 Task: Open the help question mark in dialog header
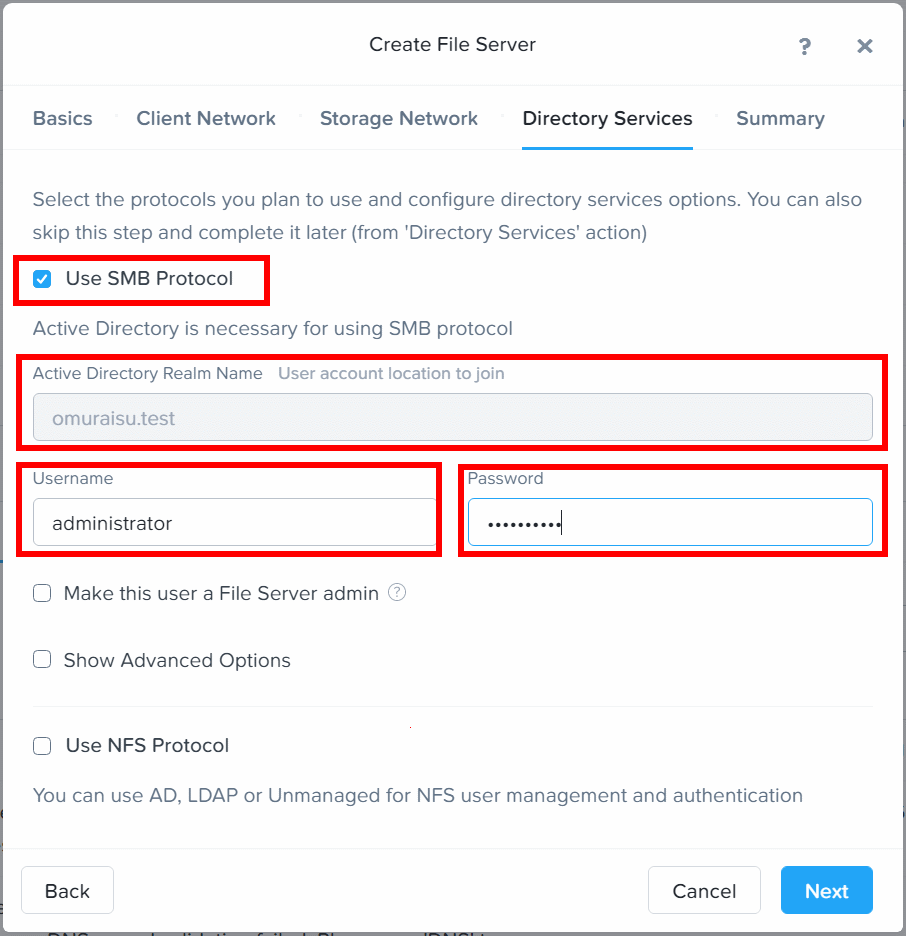click(x=805, y=46)
